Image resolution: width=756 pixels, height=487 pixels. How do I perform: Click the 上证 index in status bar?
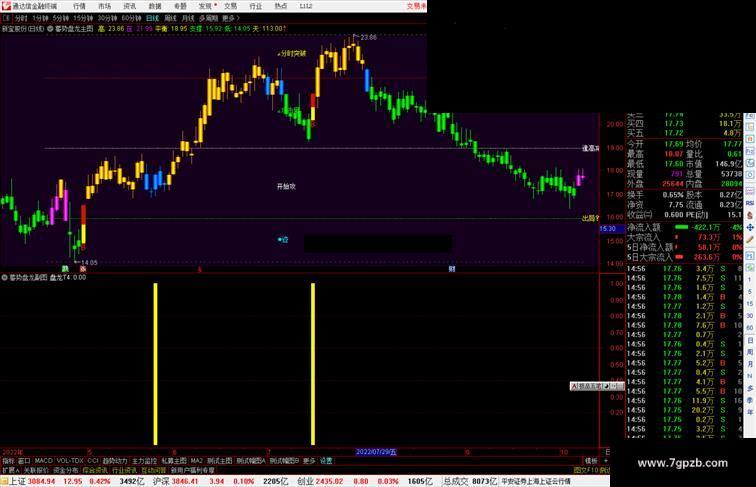tap(17, 481)
